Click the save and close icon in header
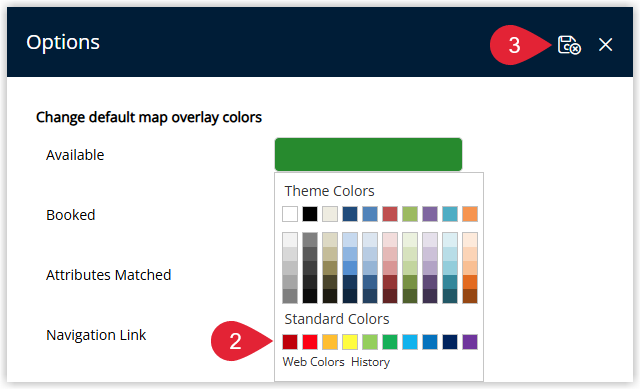 (x=569, y=45)
